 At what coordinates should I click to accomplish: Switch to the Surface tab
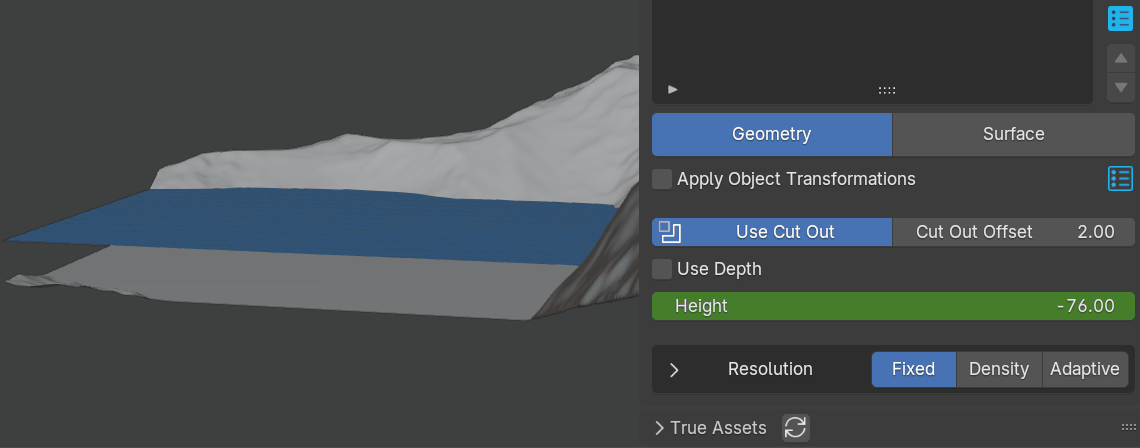(x=1013, y=134)
